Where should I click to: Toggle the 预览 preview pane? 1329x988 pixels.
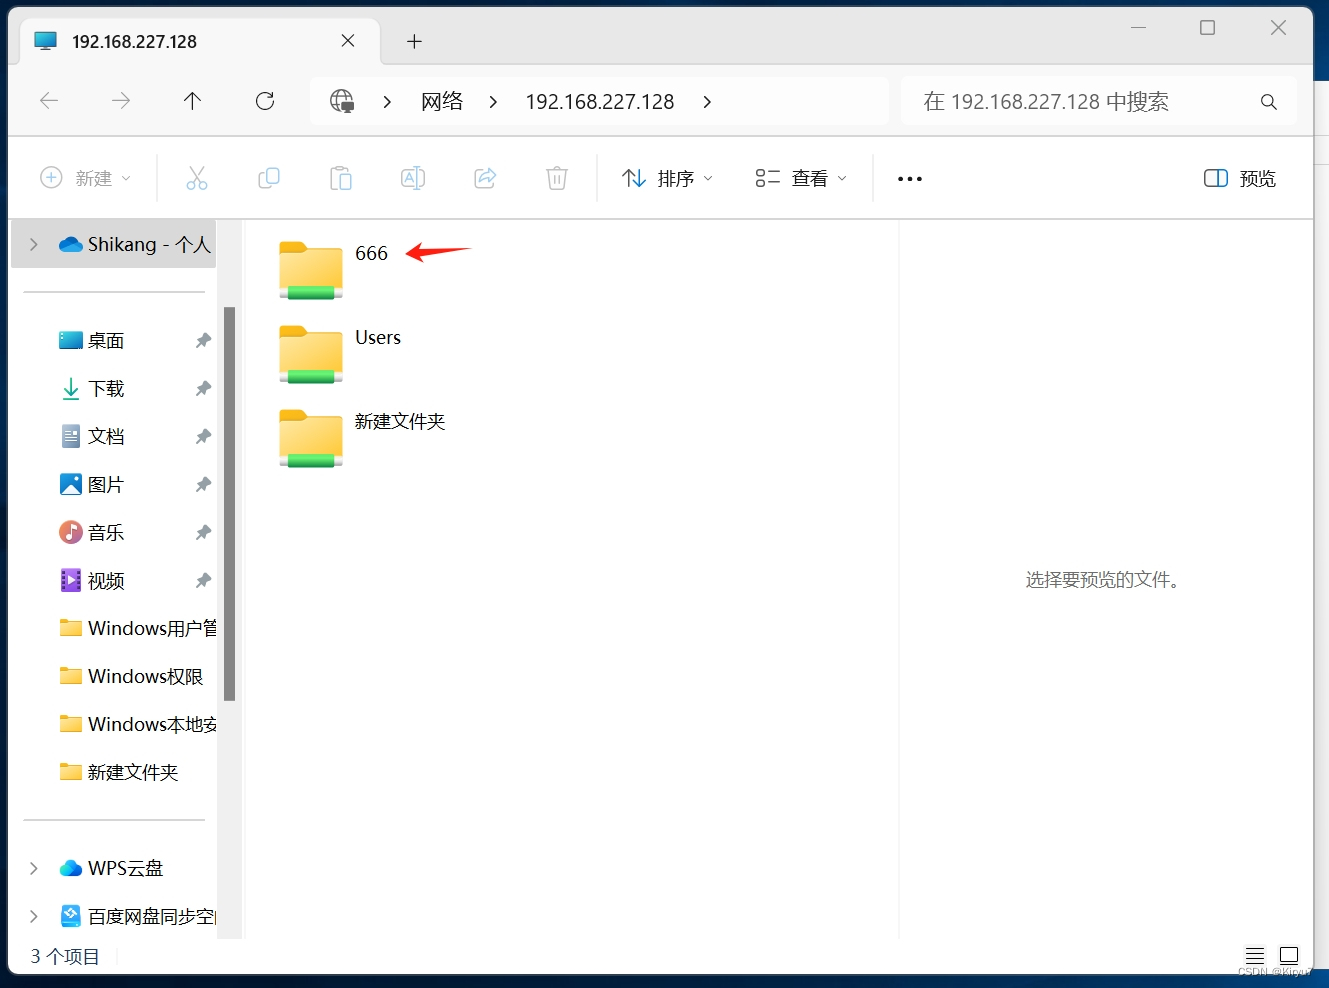(x=1240, y=179)
